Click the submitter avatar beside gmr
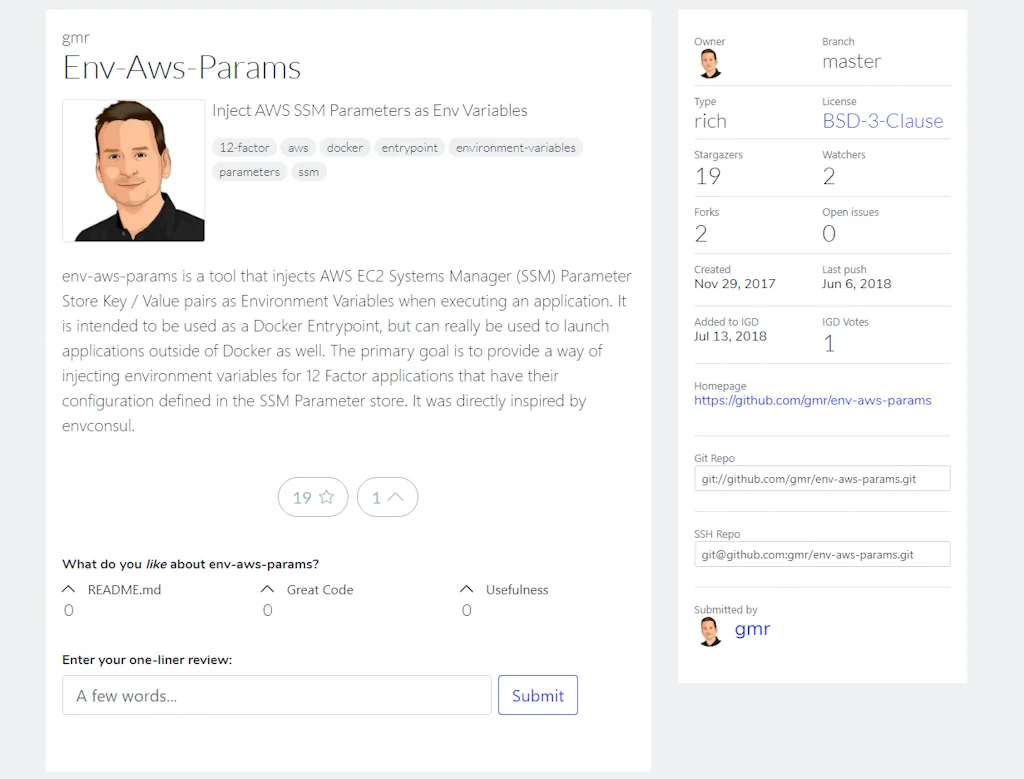The image size is (1024, 779). [710, 631]
